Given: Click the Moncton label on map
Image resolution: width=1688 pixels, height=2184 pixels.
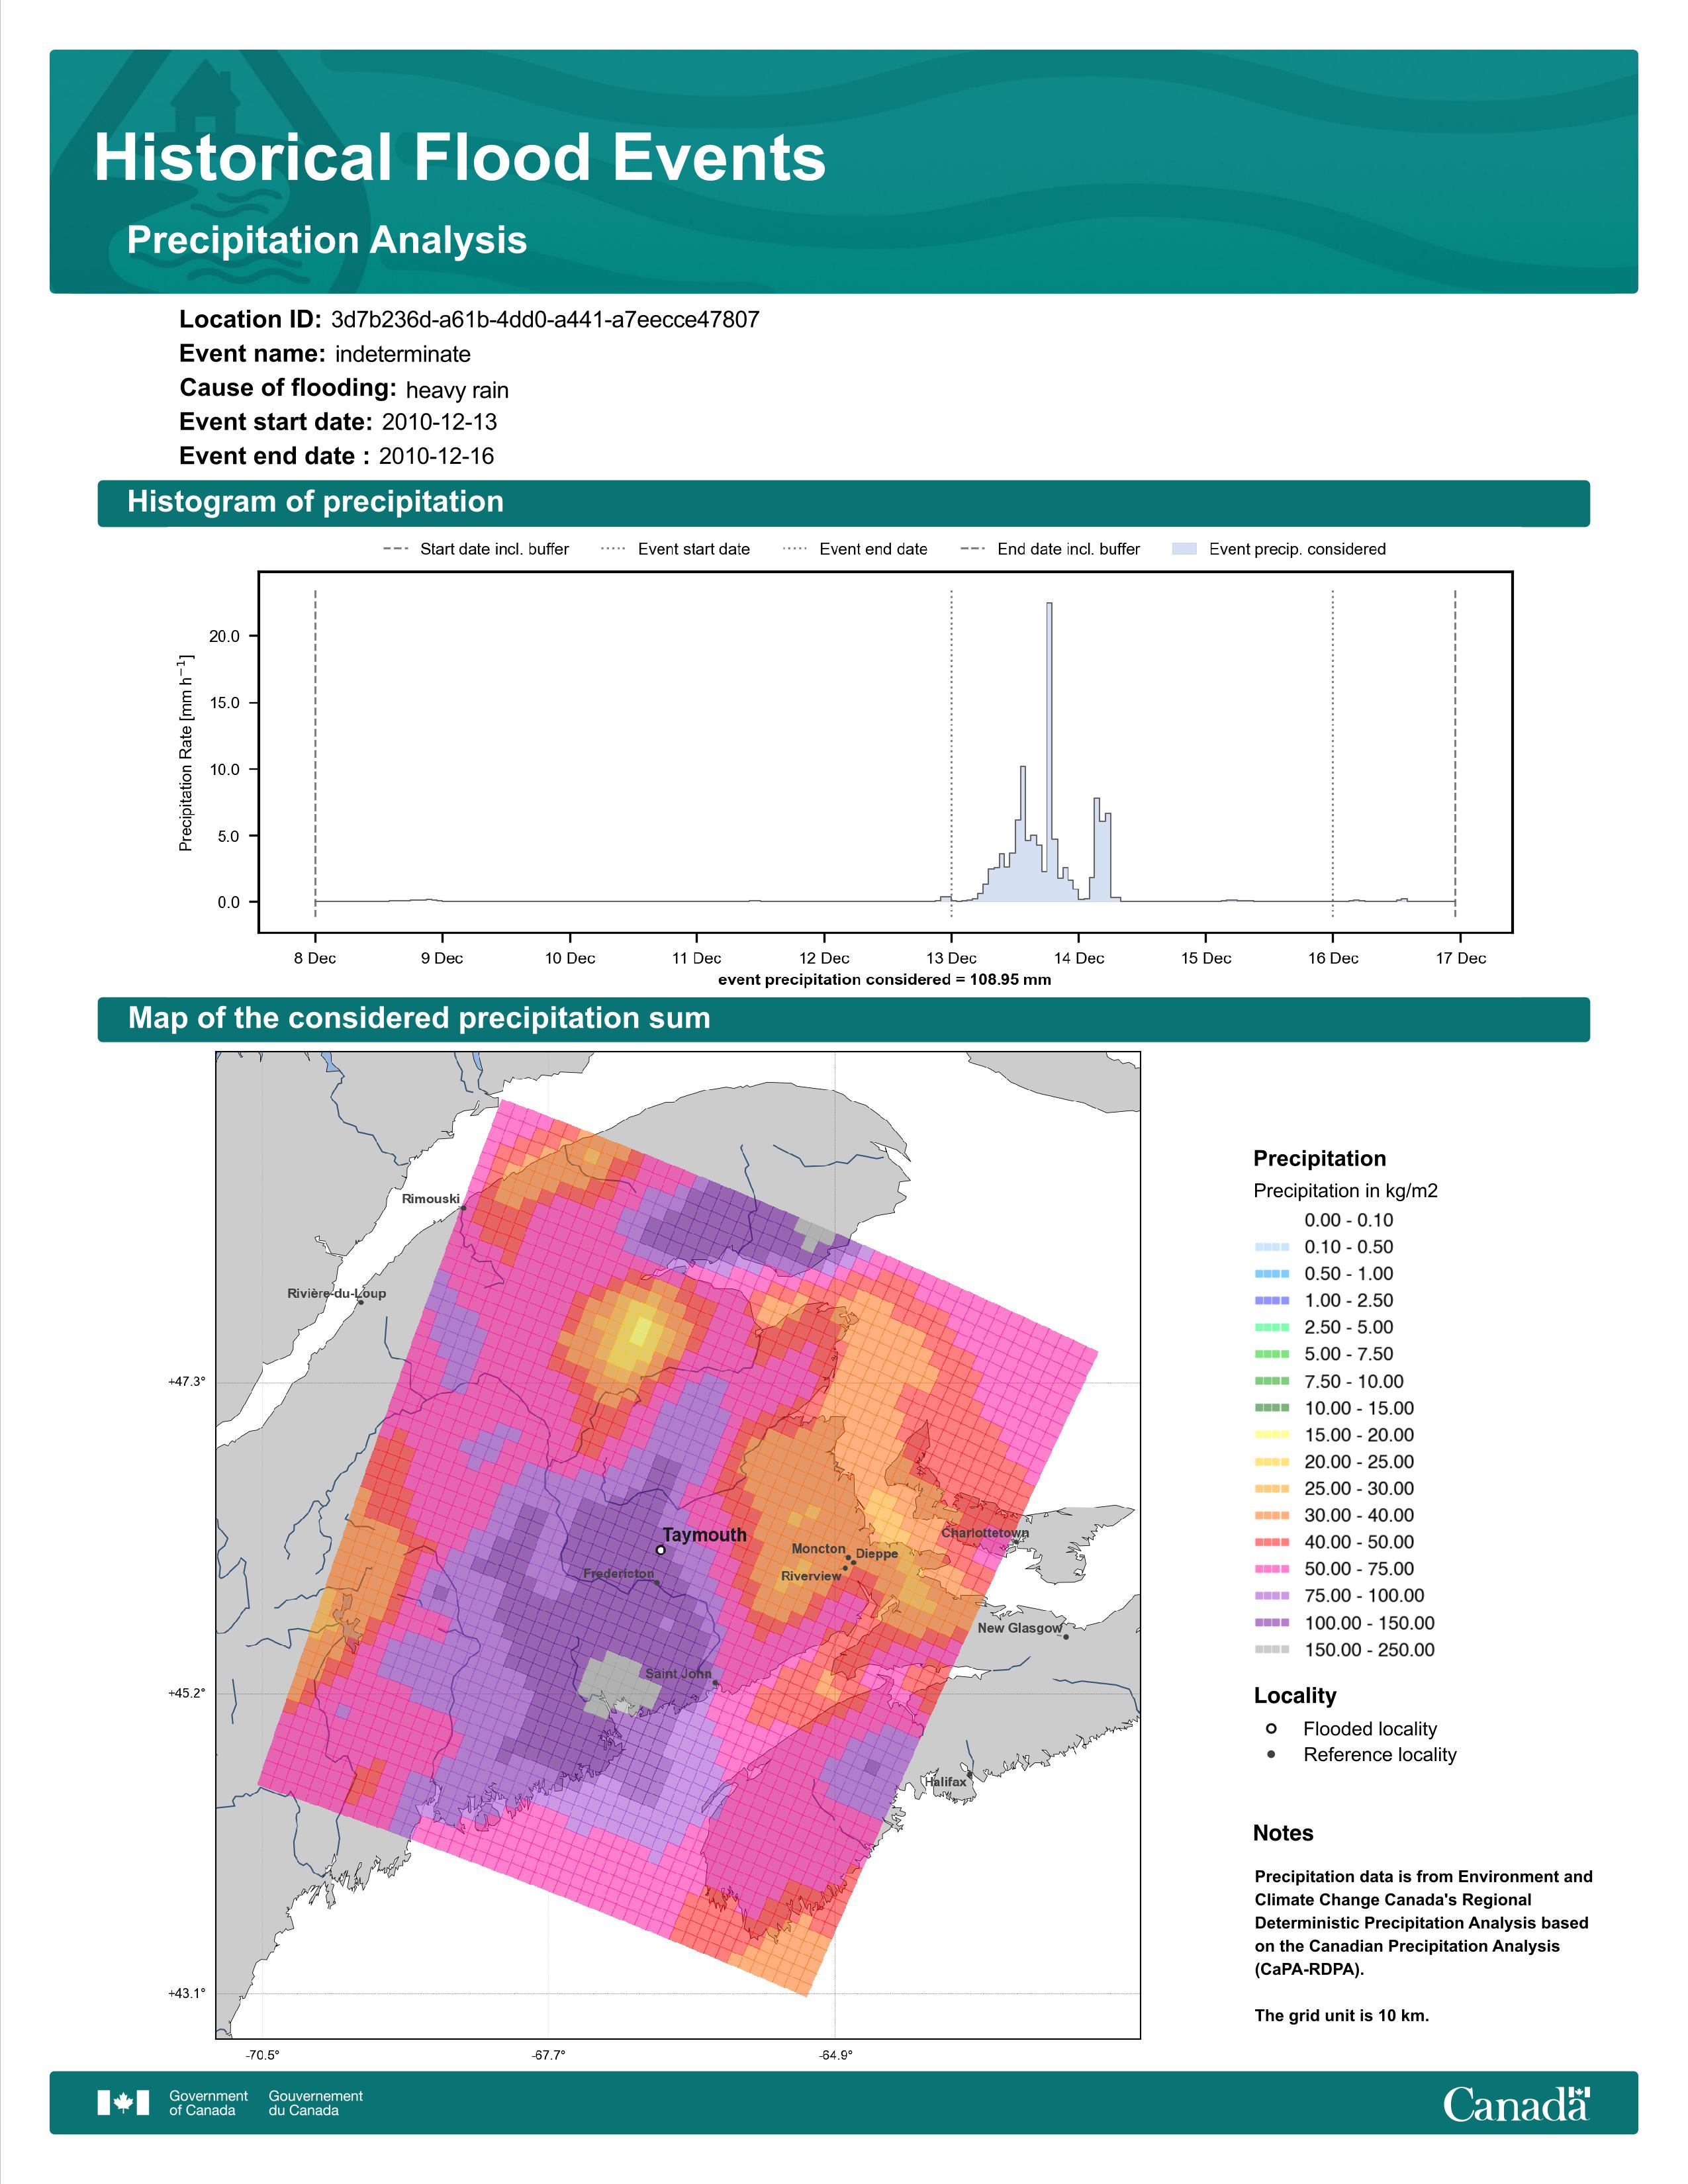Looking at the screenshot, I should (x=818, y=1549).
